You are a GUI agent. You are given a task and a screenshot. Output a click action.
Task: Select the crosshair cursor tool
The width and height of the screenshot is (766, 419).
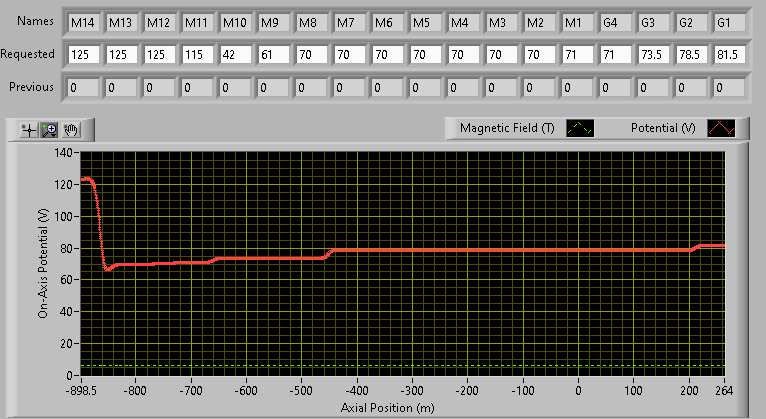[29, 130]
